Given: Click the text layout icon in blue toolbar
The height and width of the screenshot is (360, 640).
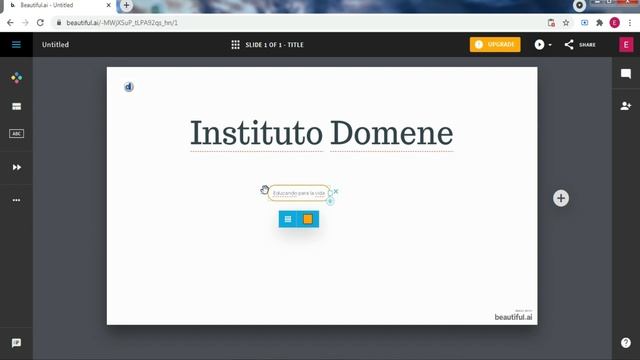Looking at the screenshot, I should (x=288, y=219).
